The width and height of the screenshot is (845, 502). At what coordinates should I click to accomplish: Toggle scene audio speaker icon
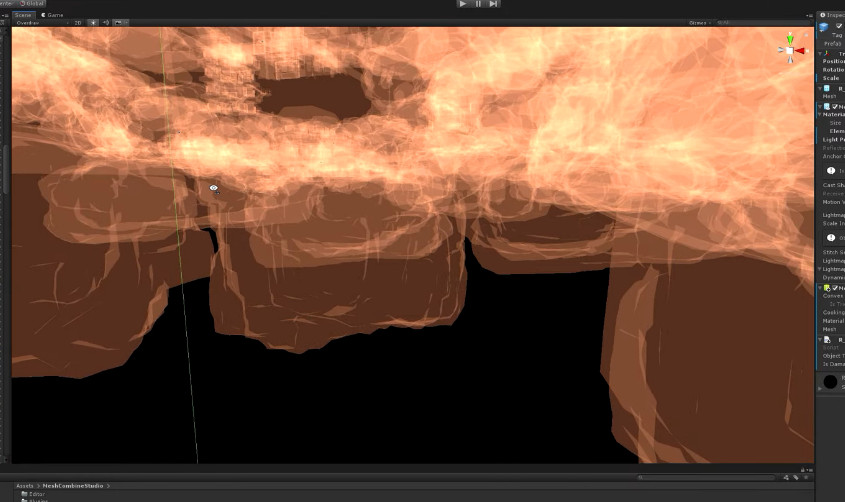[x=106, y=23]
